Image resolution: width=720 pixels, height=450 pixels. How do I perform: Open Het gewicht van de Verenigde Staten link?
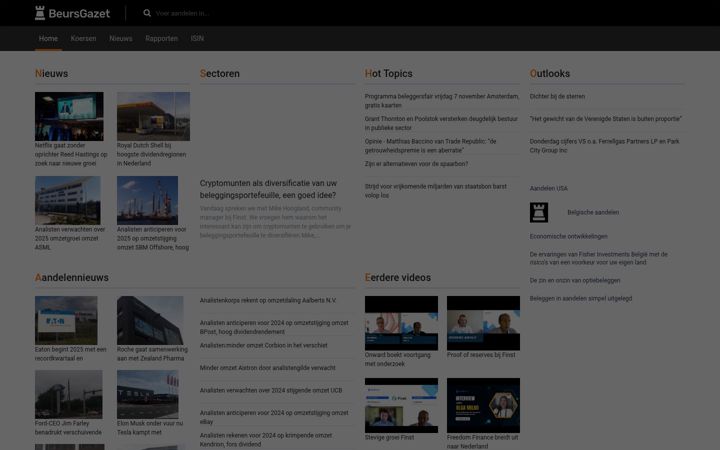click(606, 119)
